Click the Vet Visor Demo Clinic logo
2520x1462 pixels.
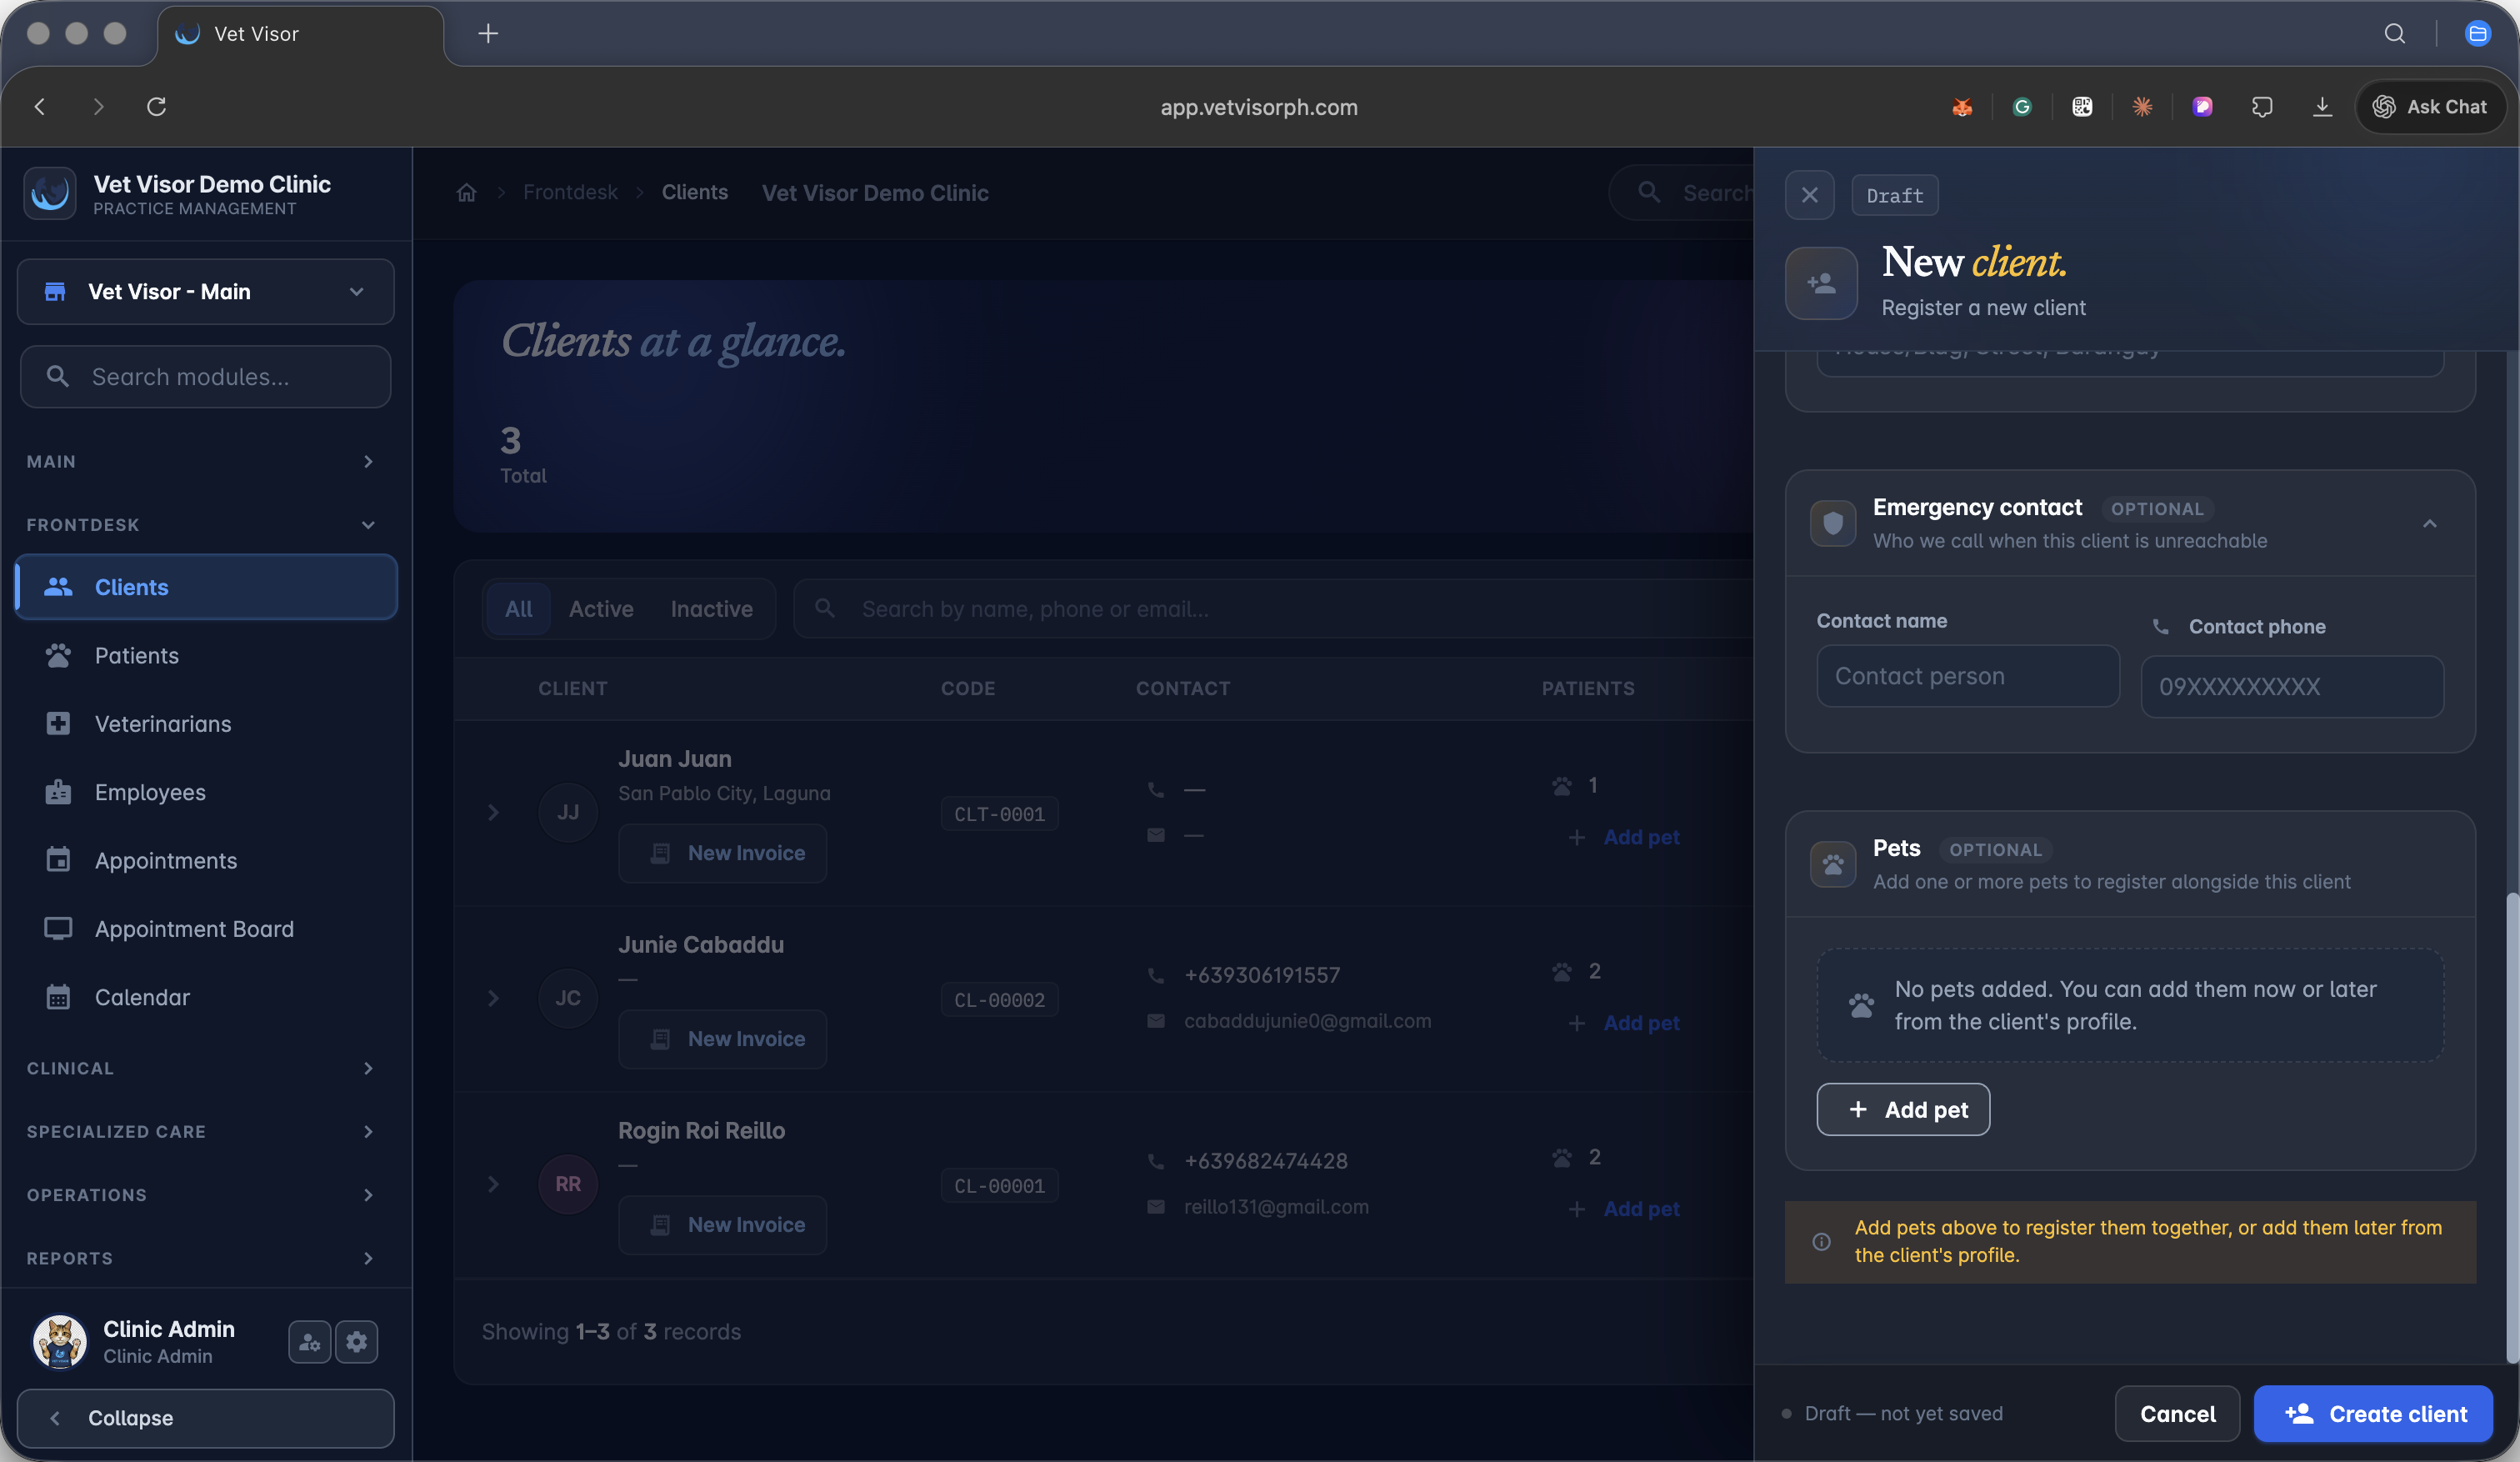click(50, 193)
